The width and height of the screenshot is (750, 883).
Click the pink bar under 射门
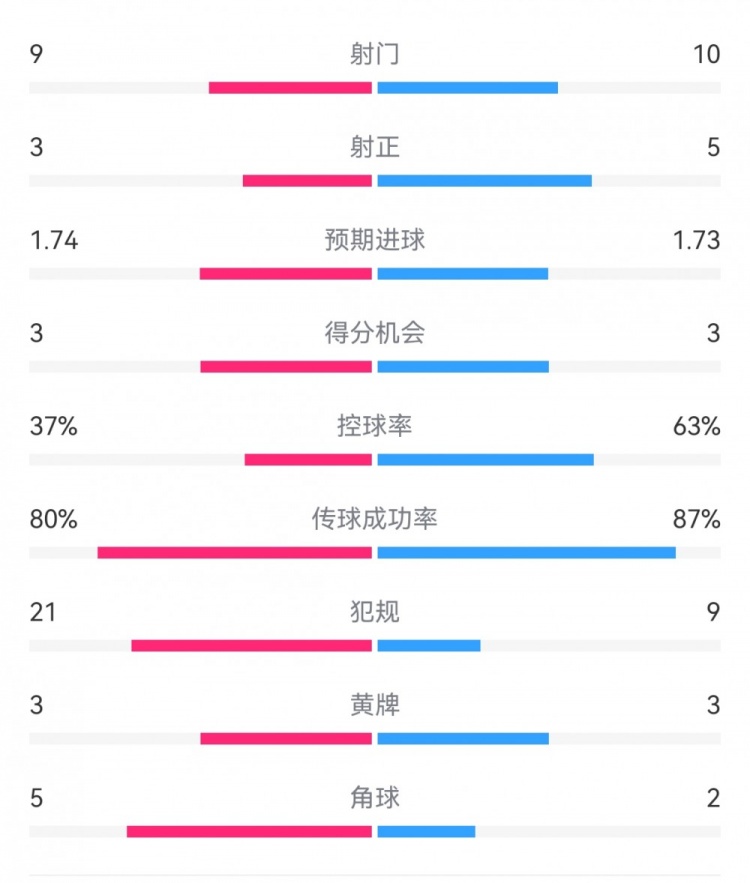click(290, 88)
